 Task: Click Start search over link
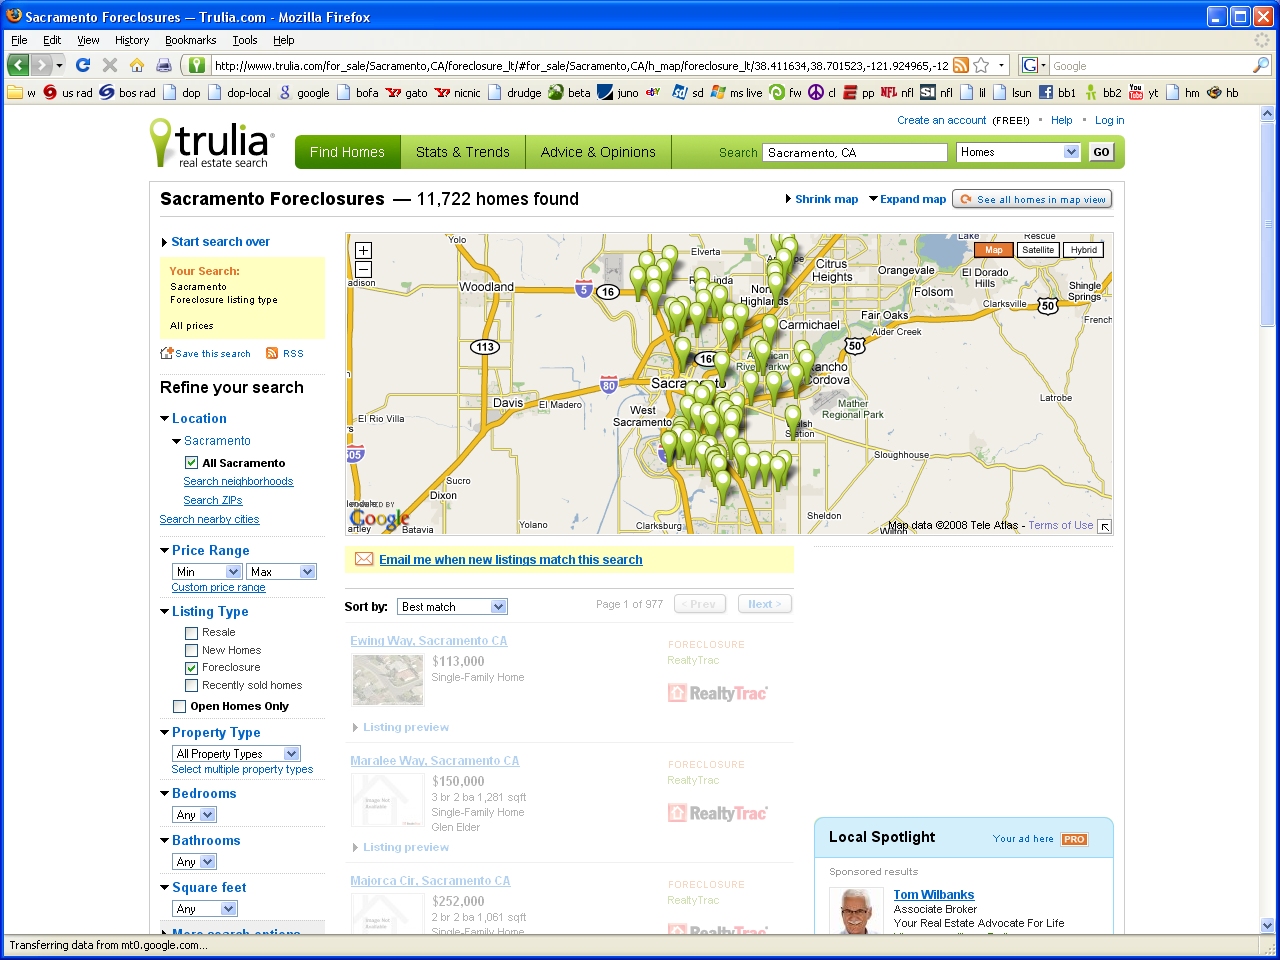[220, 242]
